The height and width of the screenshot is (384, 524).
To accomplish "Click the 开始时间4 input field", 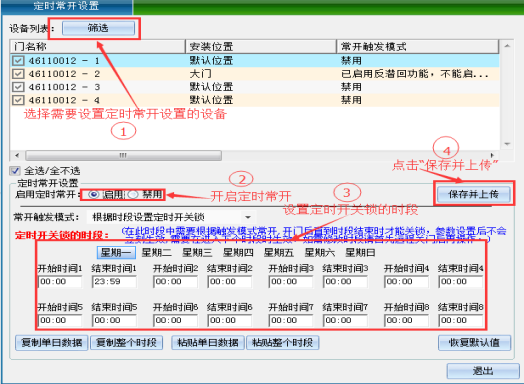I will coord(406,281).
